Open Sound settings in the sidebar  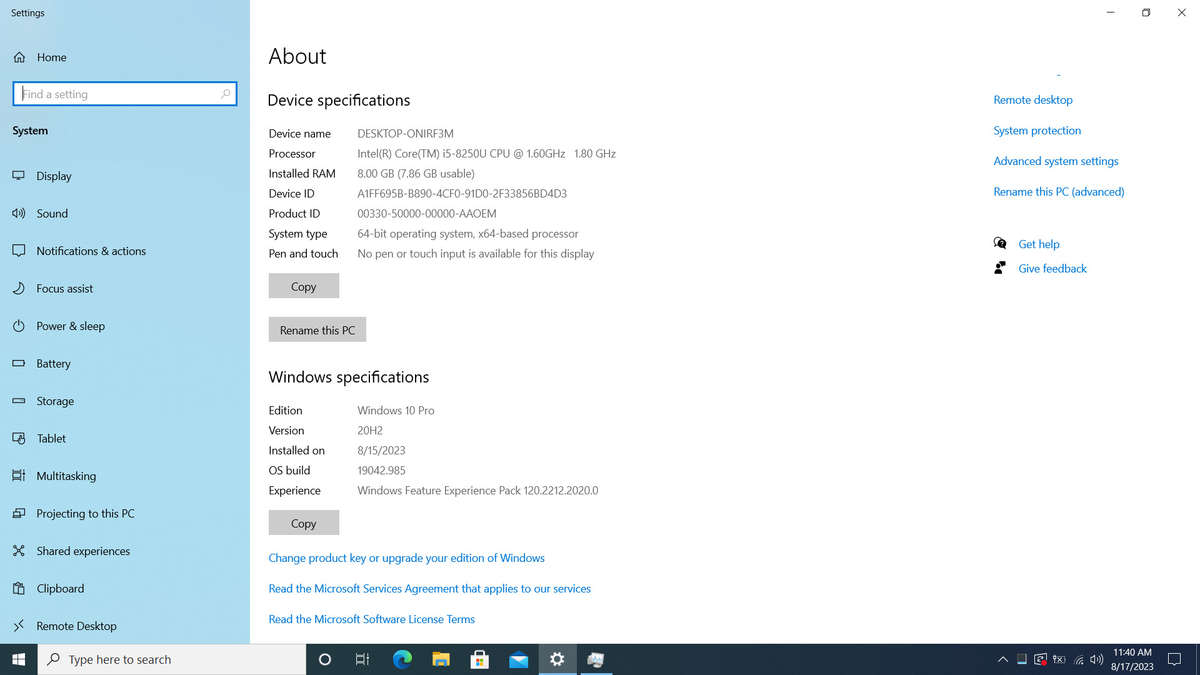(x=54, y=213)
